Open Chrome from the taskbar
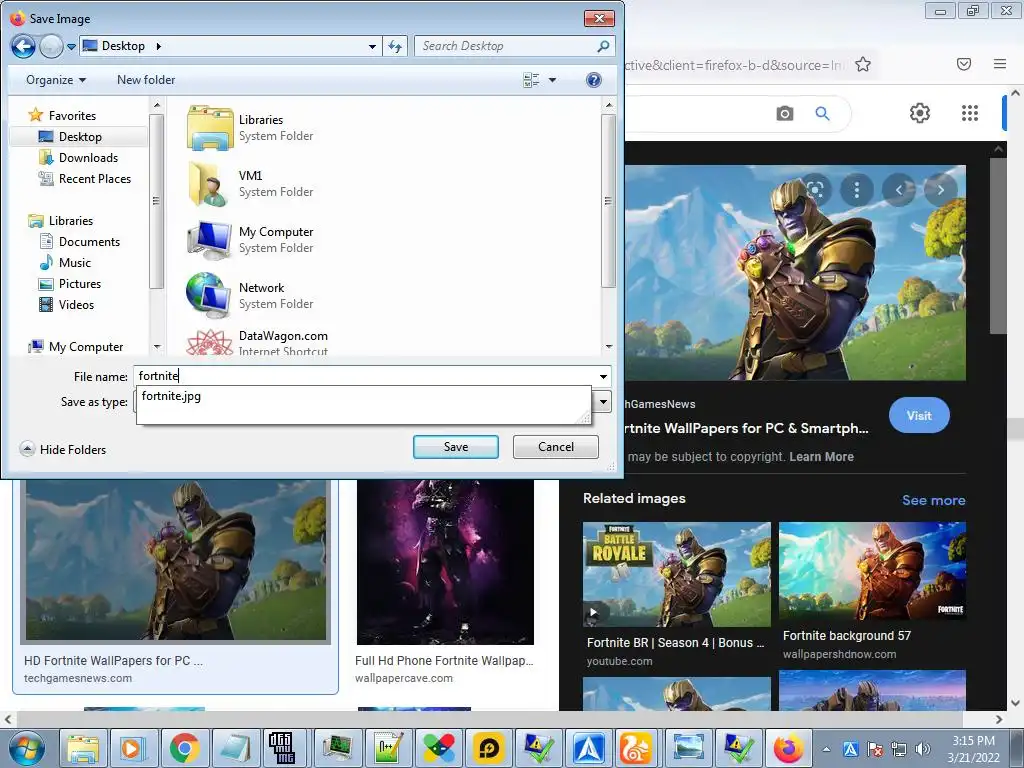Screen dimensions: 1024x768 point(184,748)
